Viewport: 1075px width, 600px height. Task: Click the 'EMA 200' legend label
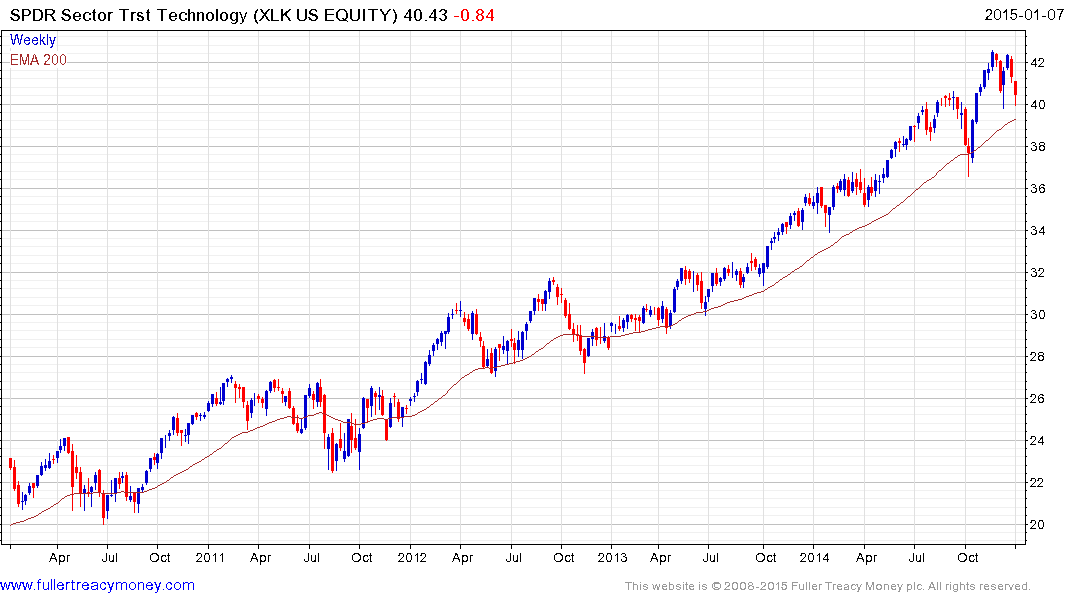pyautogui.click(x=38, y=60)
